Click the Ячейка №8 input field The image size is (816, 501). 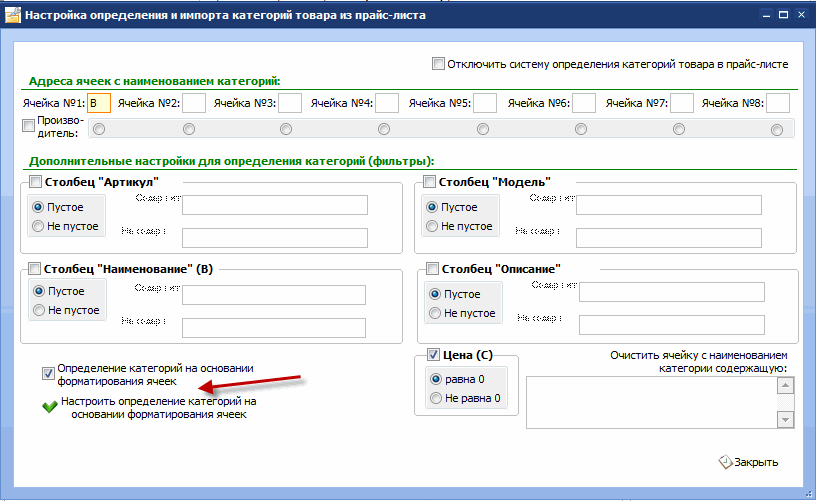coord(778,103)
